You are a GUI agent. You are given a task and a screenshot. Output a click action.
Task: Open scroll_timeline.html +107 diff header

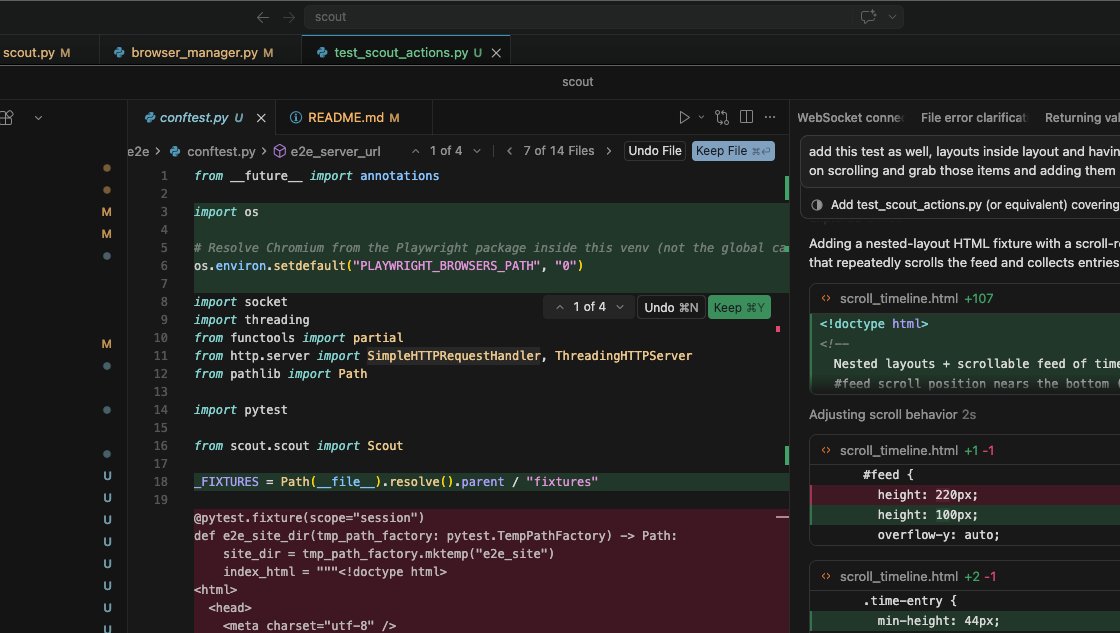coord(965,299)
